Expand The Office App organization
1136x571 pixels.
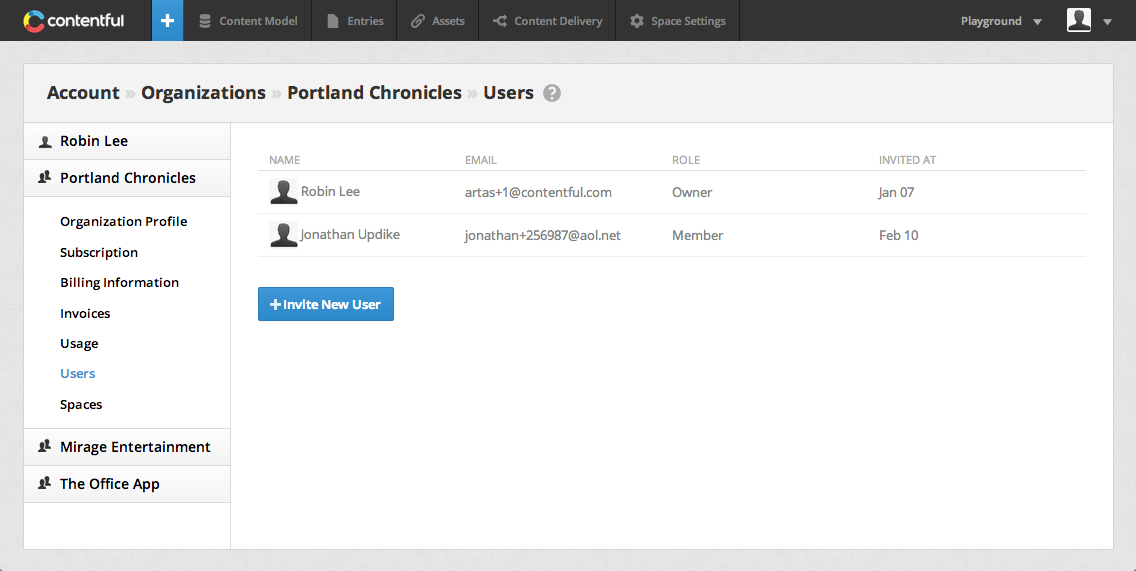click(127, 484)
